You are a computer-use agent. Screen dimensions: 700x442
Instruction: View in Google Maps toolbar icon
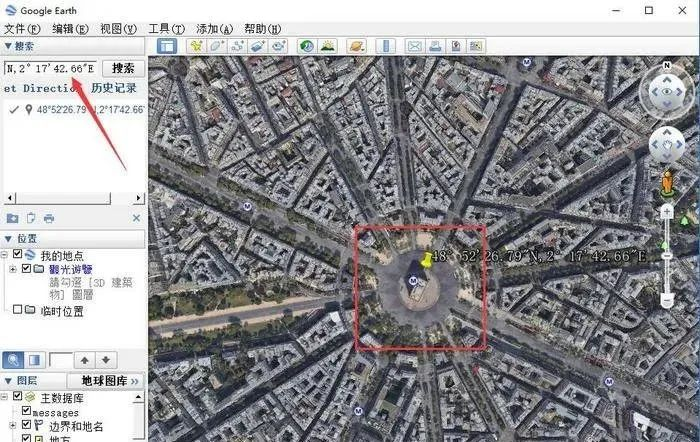pyautogui.click(x=476, y=46)
